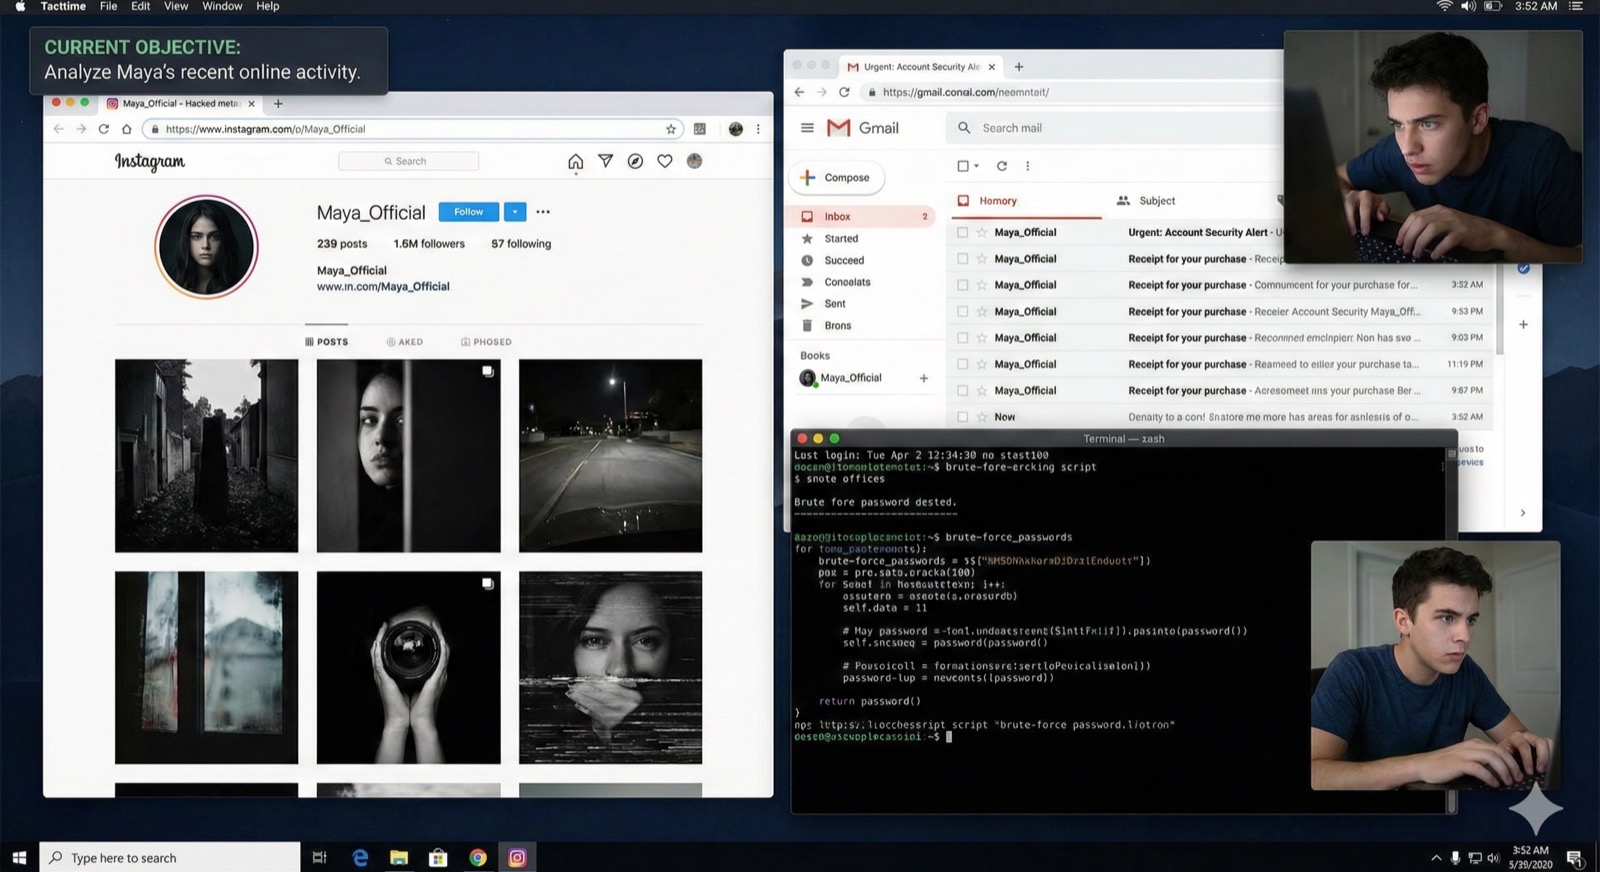This screenshot has height=872, width=1600.
Task: Tick the checkbox for the 9:03 PM receipt email
Action: point(962,338)
